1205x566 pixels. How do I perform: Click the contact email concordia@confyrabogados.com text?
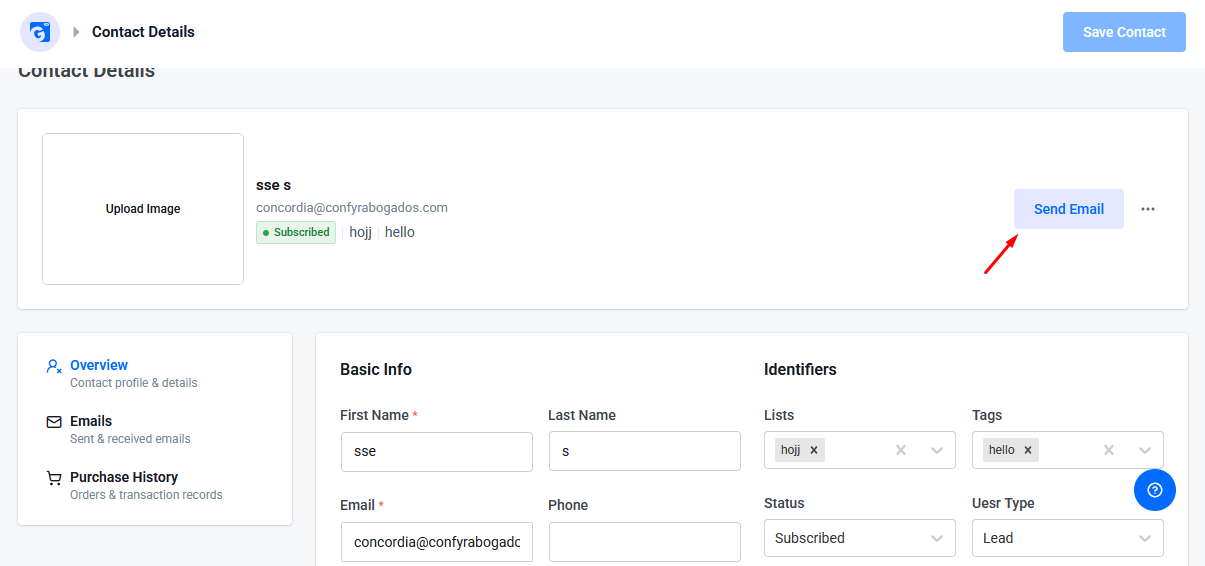[352, 208]
